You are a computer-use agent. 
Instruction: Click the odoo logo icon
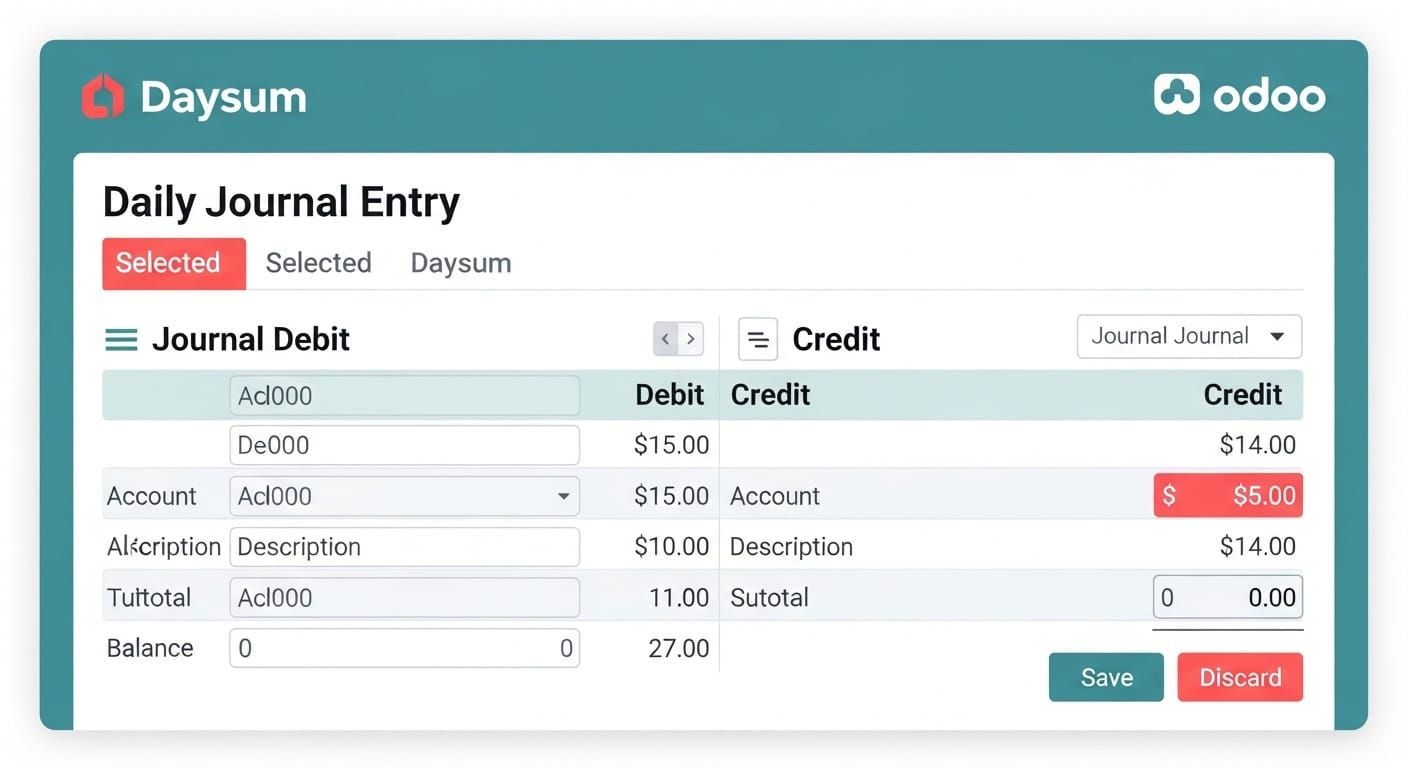[x=1176, y=95]
